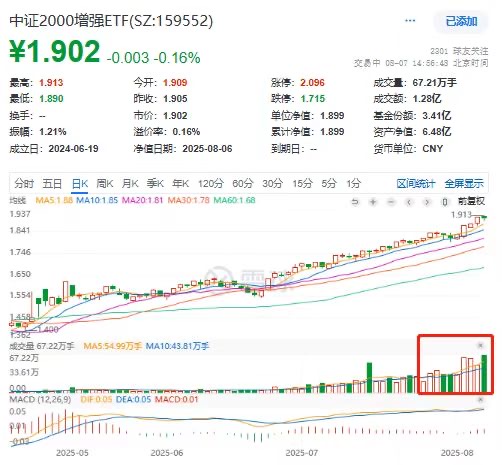This screenshot has width=502, height=465.
Task: Click the 货币单位 value CNY
Action: pyautogui.click(x=433, y=149)
